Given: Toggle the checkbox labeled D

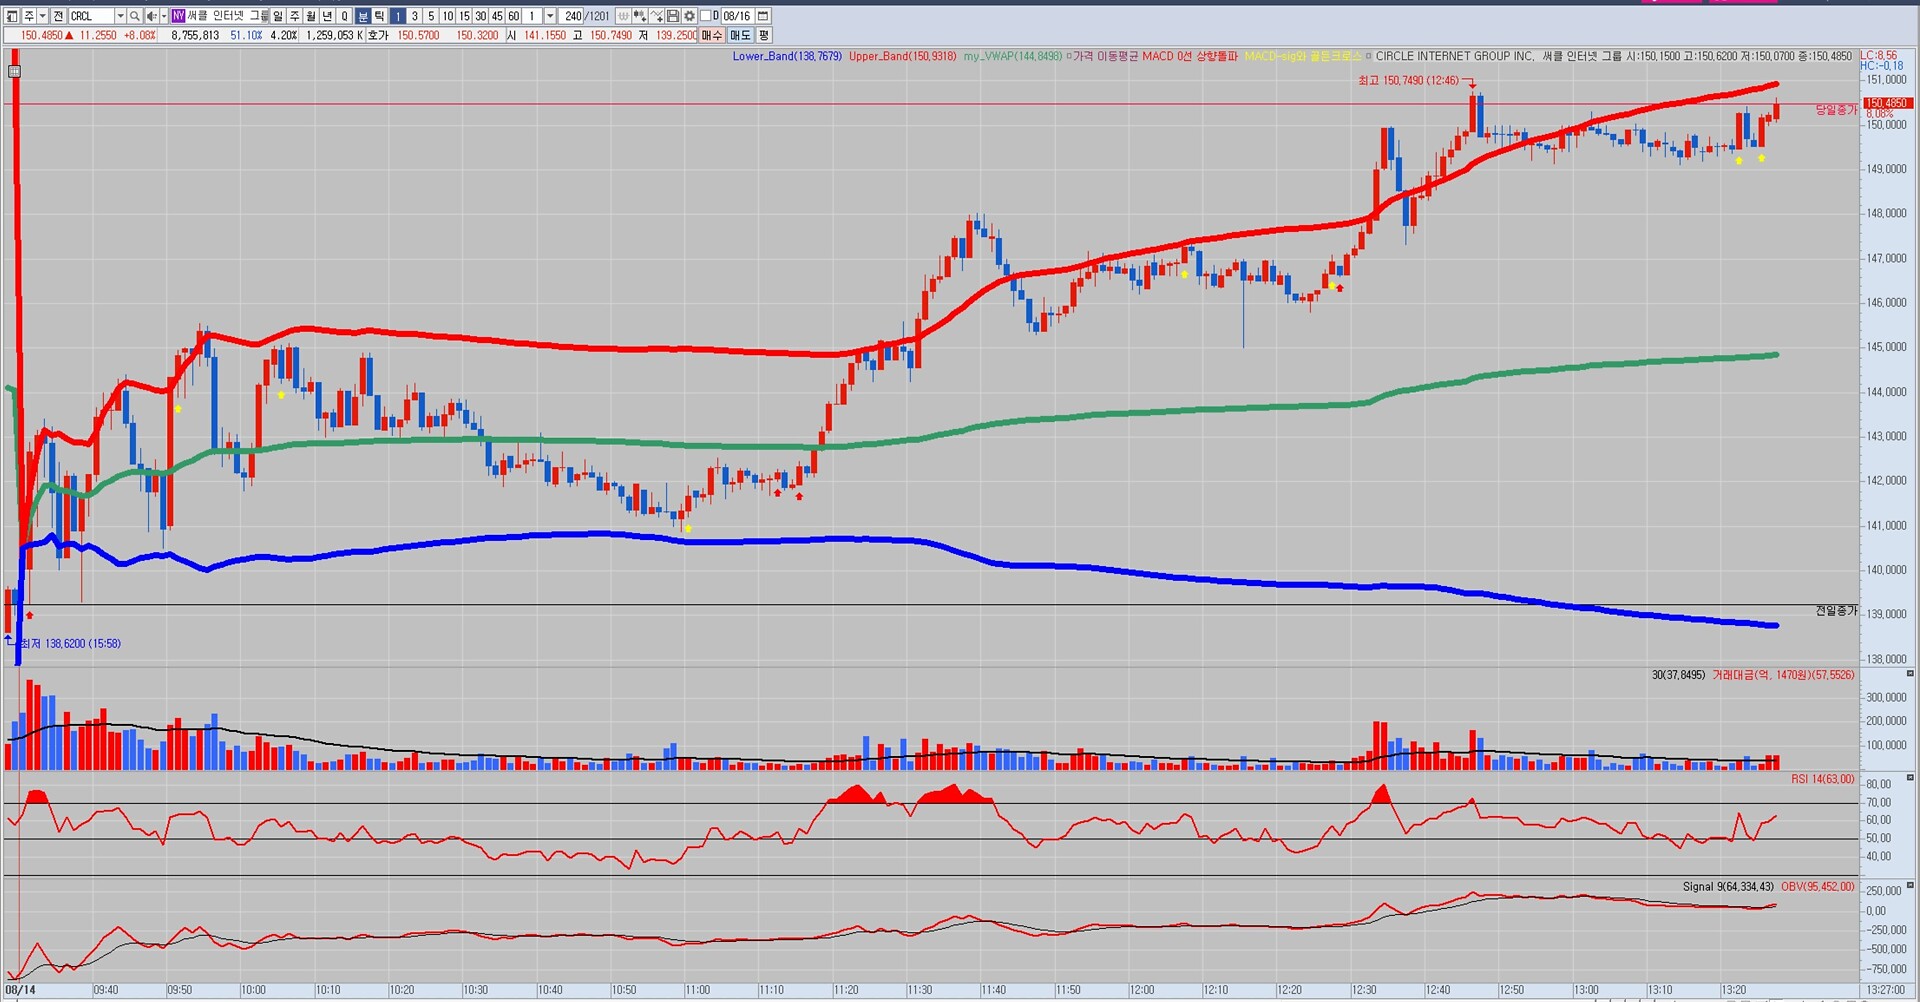Looking at the screenshot, I should pos(705,16).
